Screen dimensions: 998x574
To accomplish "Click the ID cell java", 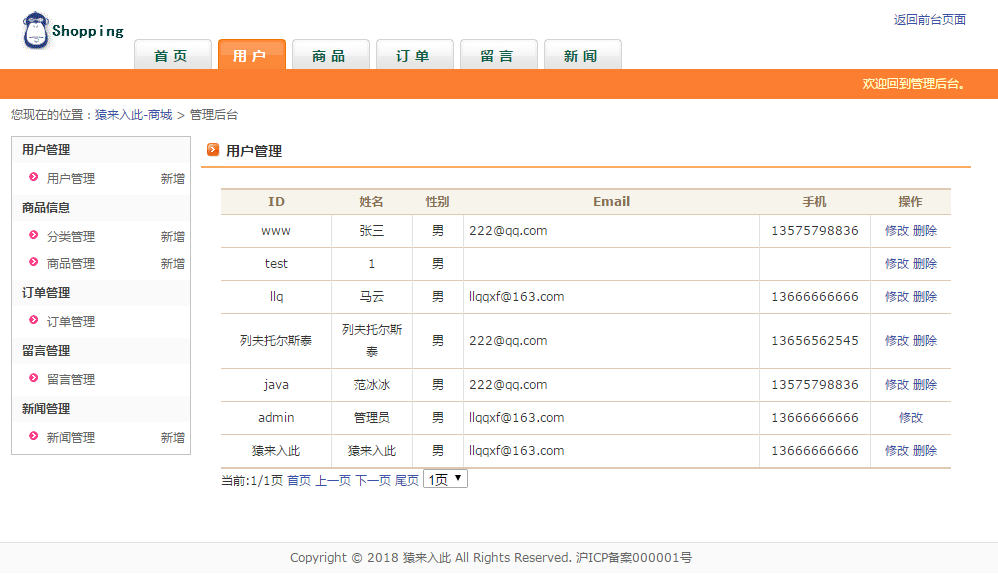I will (x=276, y=384).
